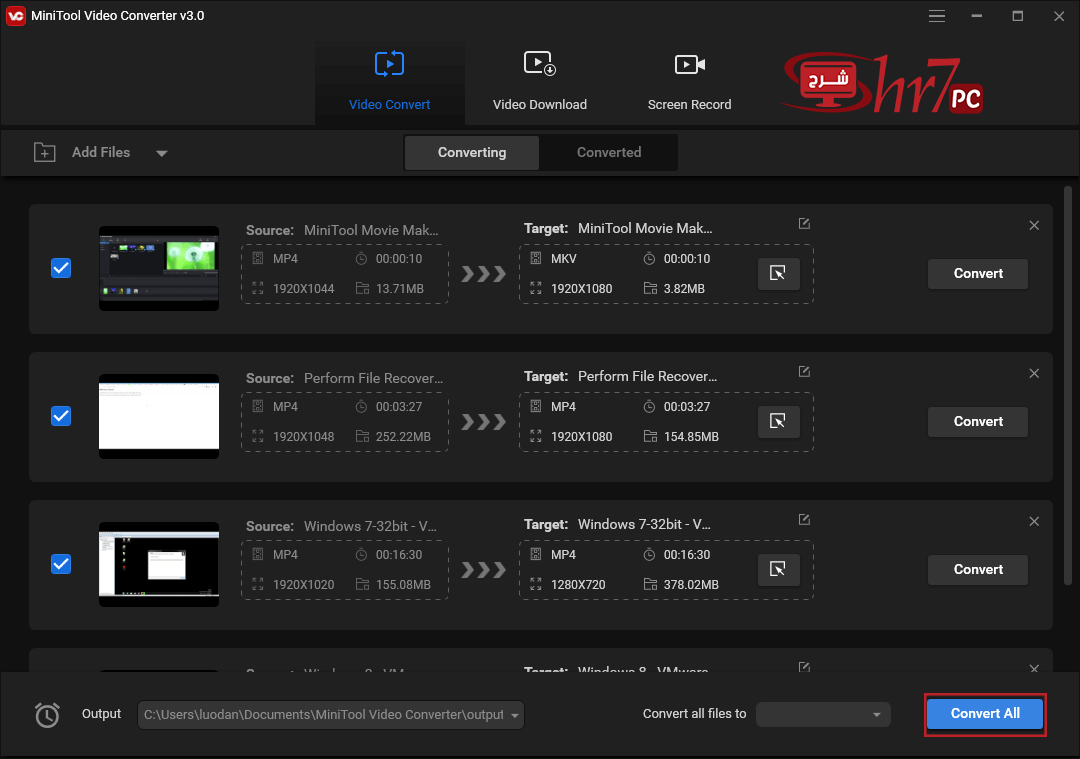Image resolution: width=1080 pixels, height=759 pixels.
Task: Edit target name for Windows 7-32bit
Action: pos(804,520)
